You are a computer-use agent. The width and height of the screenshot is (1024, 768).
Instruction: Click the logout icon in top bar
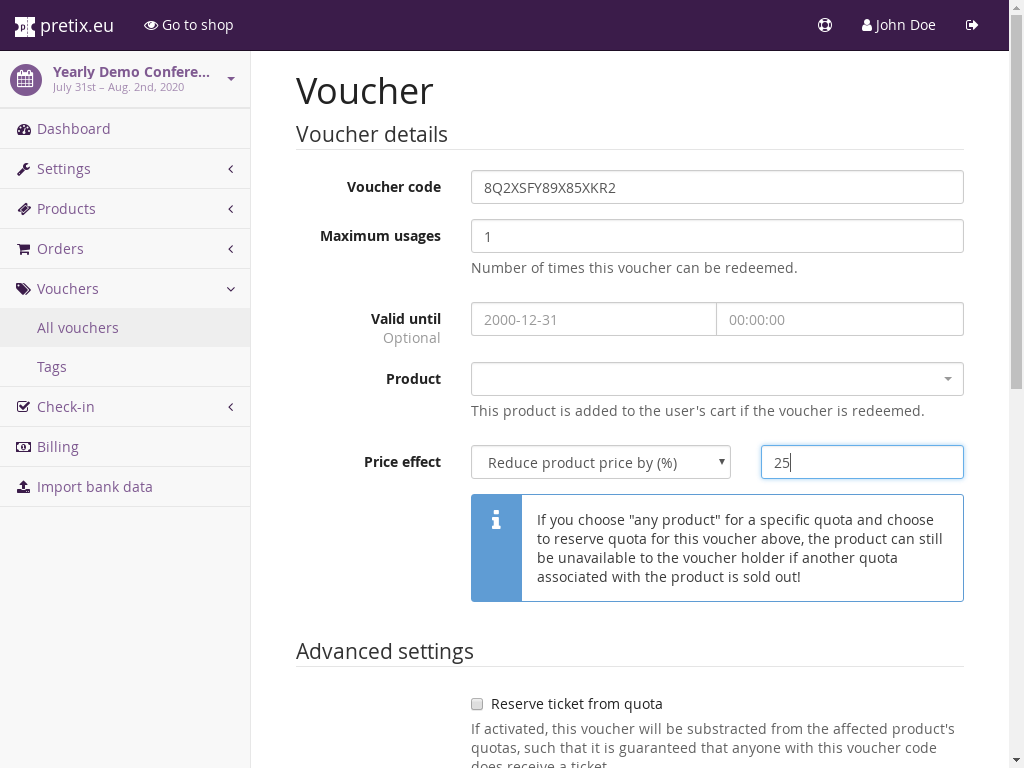[x=972, y=25]
